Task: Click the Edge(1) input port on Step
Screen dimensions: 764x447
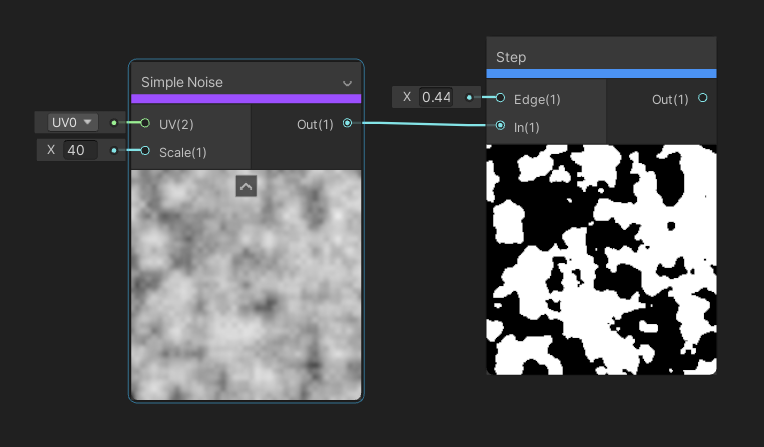Action: [x=500, y=98]
